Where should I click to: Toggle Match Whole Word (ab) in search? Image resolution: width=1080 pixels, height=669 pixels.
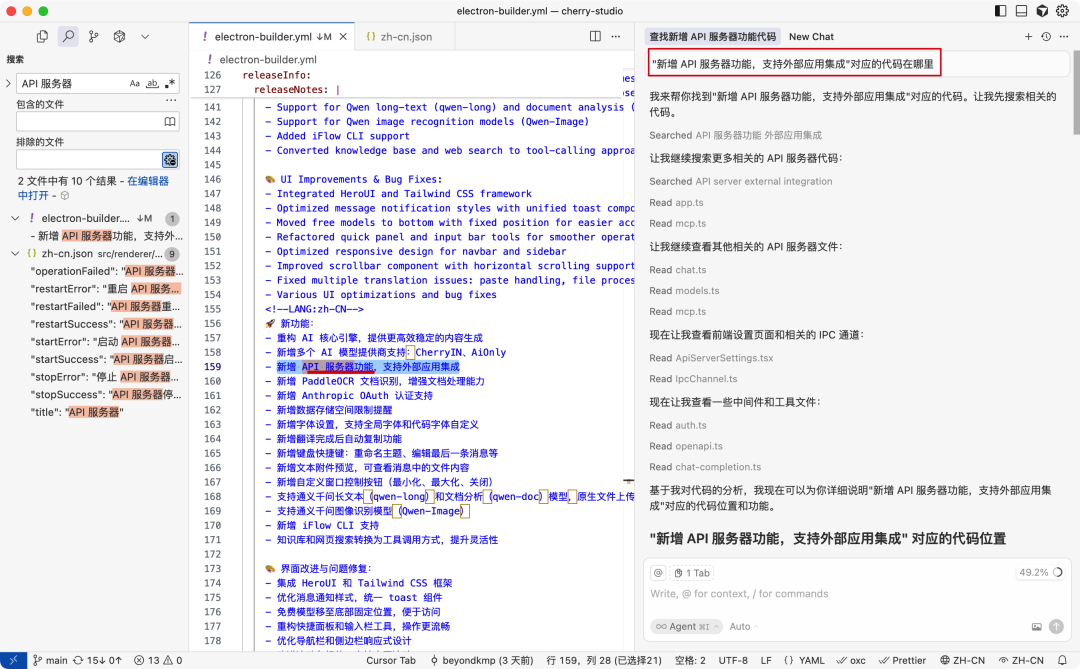tap(153, 83)
